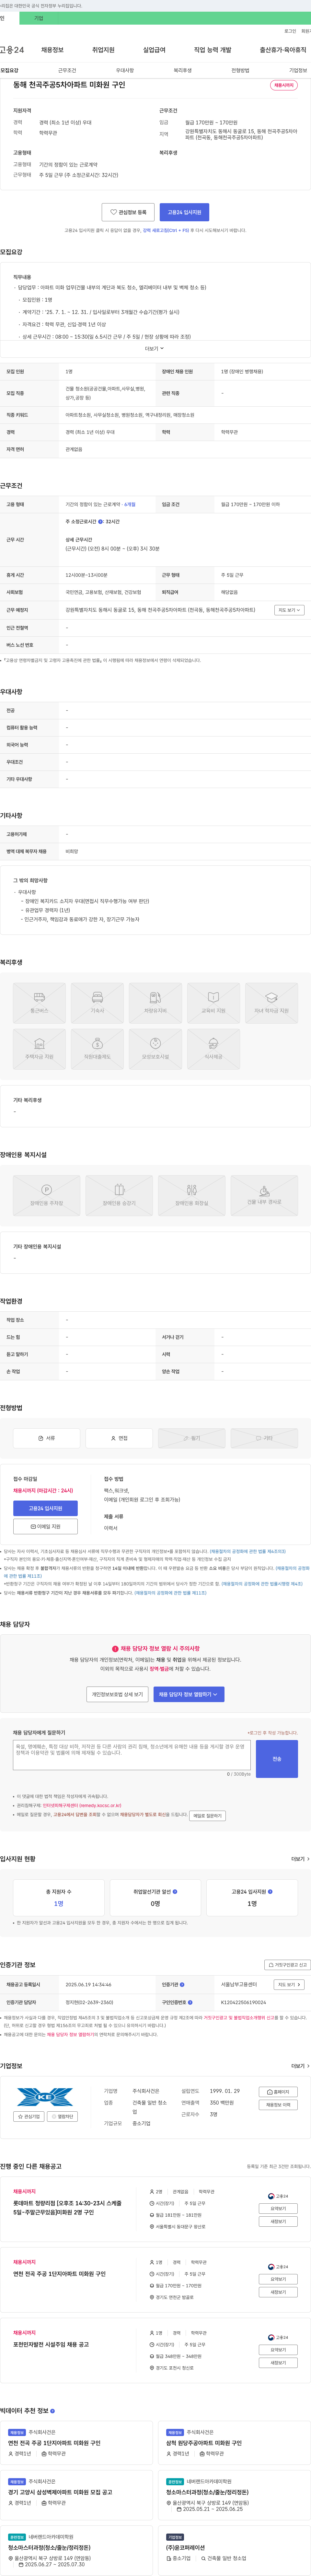This screenshot has height=2576, width=311.
Task: Open 포천민자발전 시설주임 채용 공고
Action: coord(51,2344)
